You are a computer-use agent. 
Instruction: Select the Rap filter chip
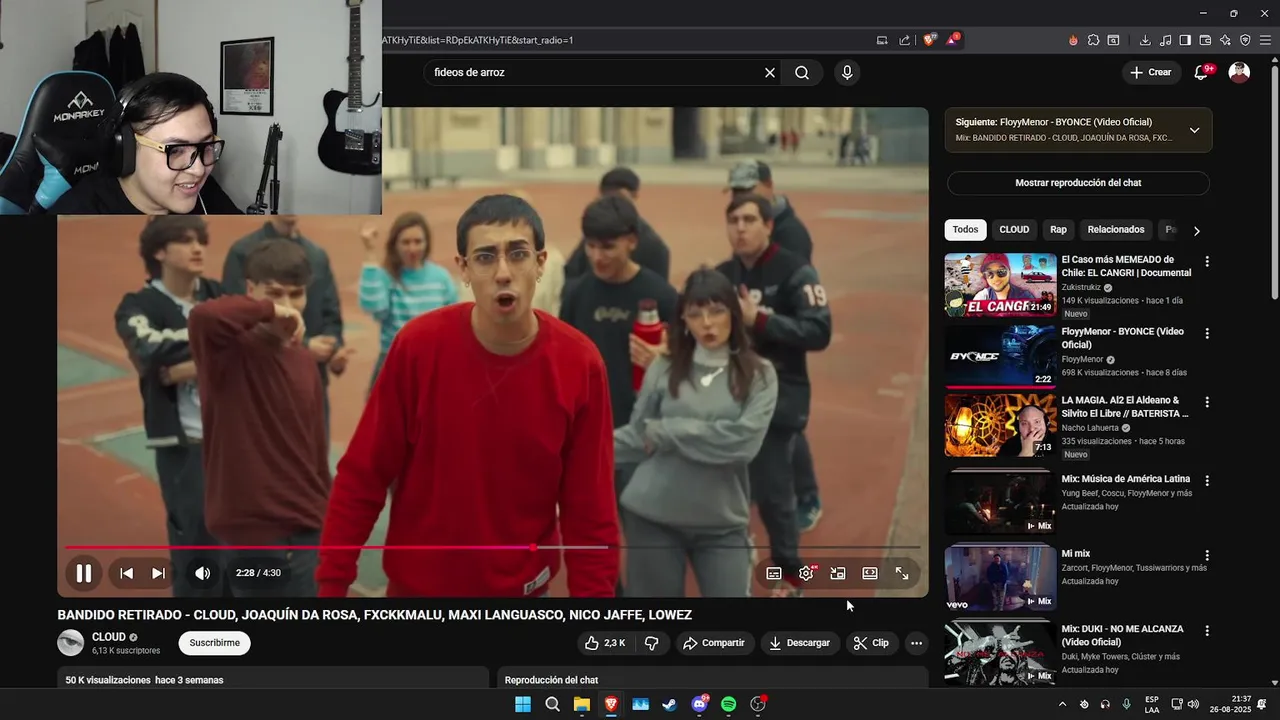(x=1058, y=230)
